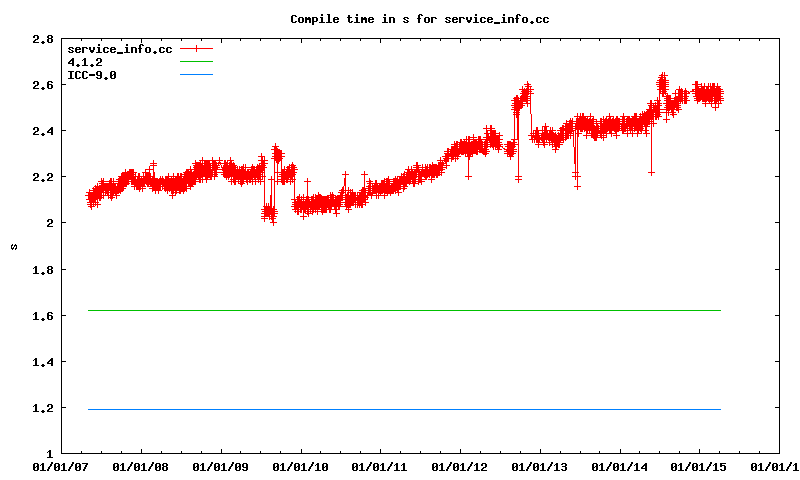Image resolution: width=800 pixels, height=480 pixels.
Task: Click the '01/01/07' x-axis date label
Action: (61, 466)
